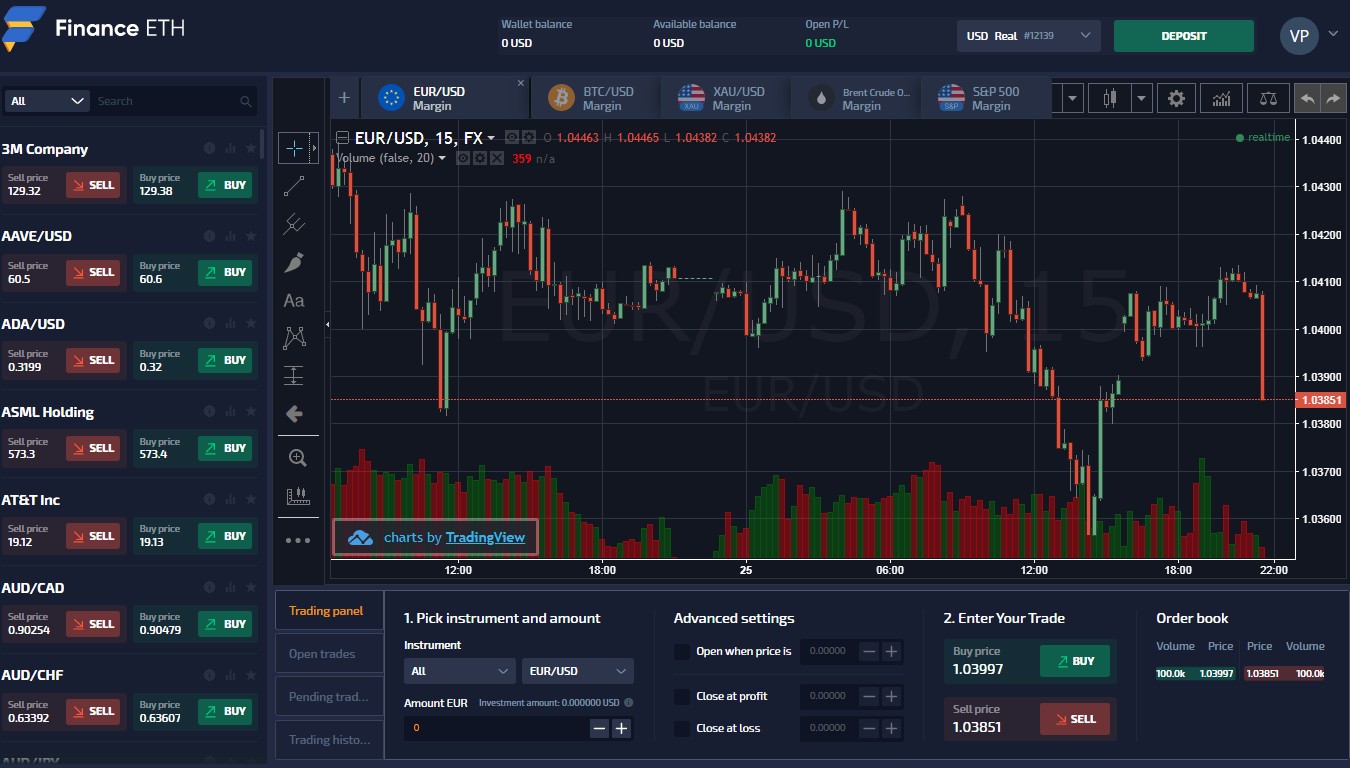Click the compare scales icon
This screenshot has width=1350, height=768.
1268,98
